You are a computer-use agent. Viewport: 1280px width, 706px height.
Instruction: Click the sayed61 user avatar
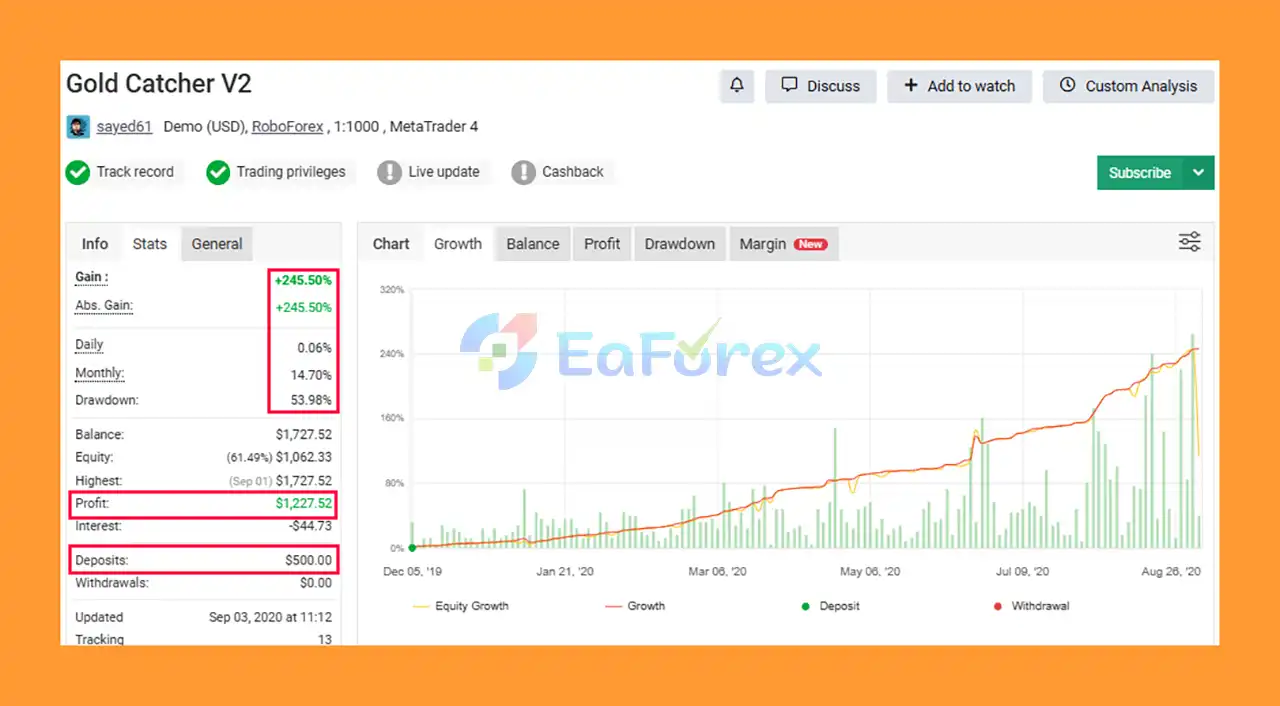[x=78, y=127]
